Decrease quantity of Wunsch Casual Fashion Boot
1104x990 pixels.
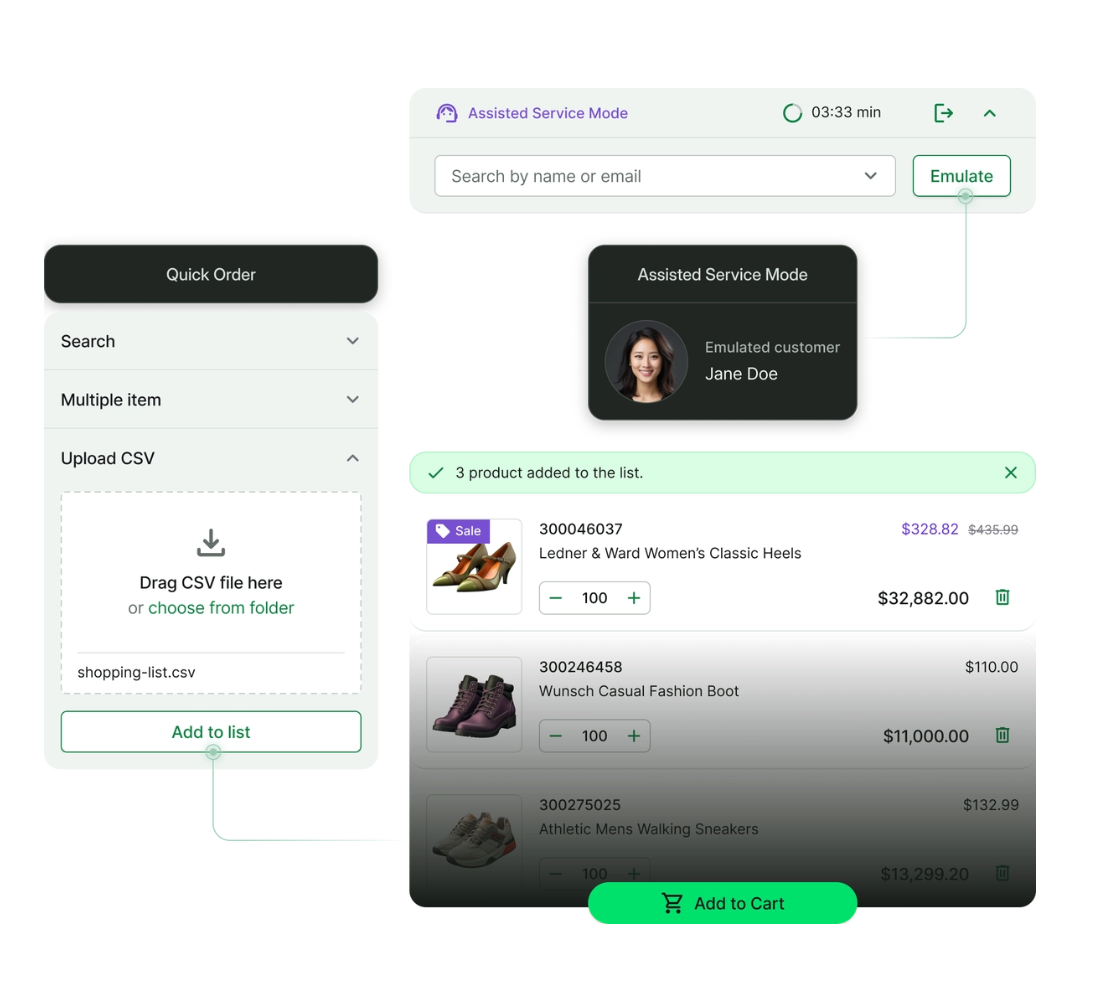[556, 736]
